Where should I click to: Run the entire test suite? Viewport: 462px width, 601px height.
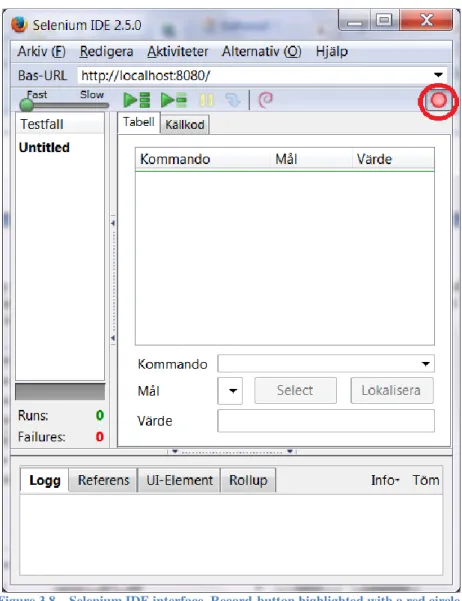[137, 100]
